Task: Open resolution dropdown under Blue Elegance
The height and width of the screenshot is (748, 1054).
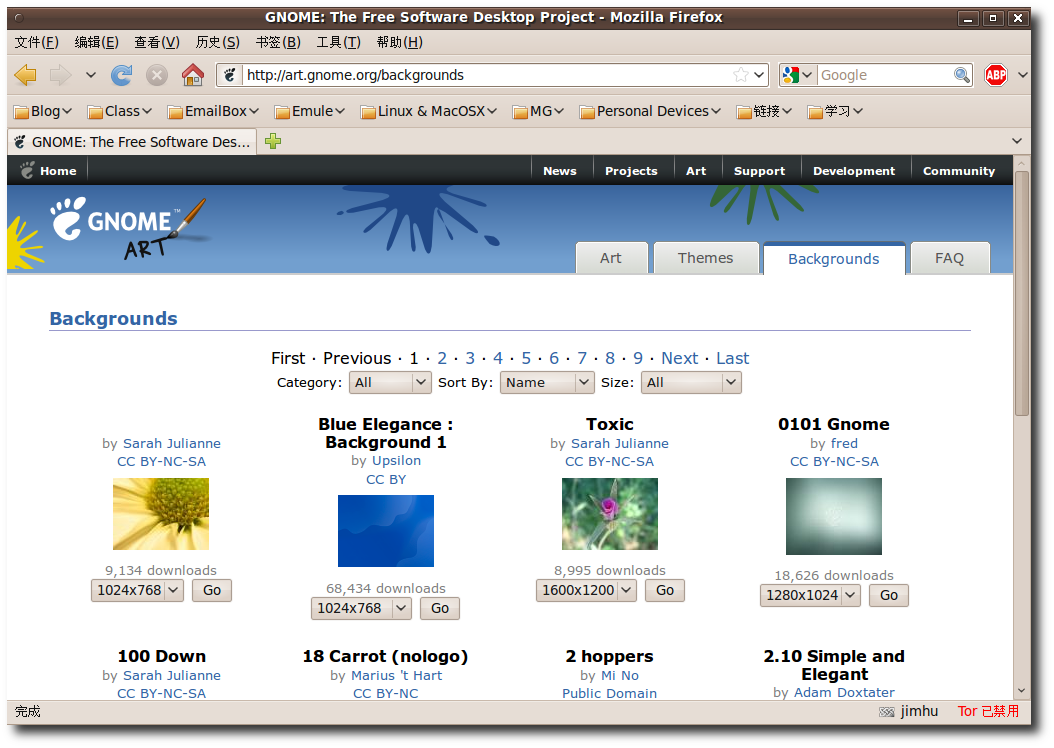Action: (361, 608)
